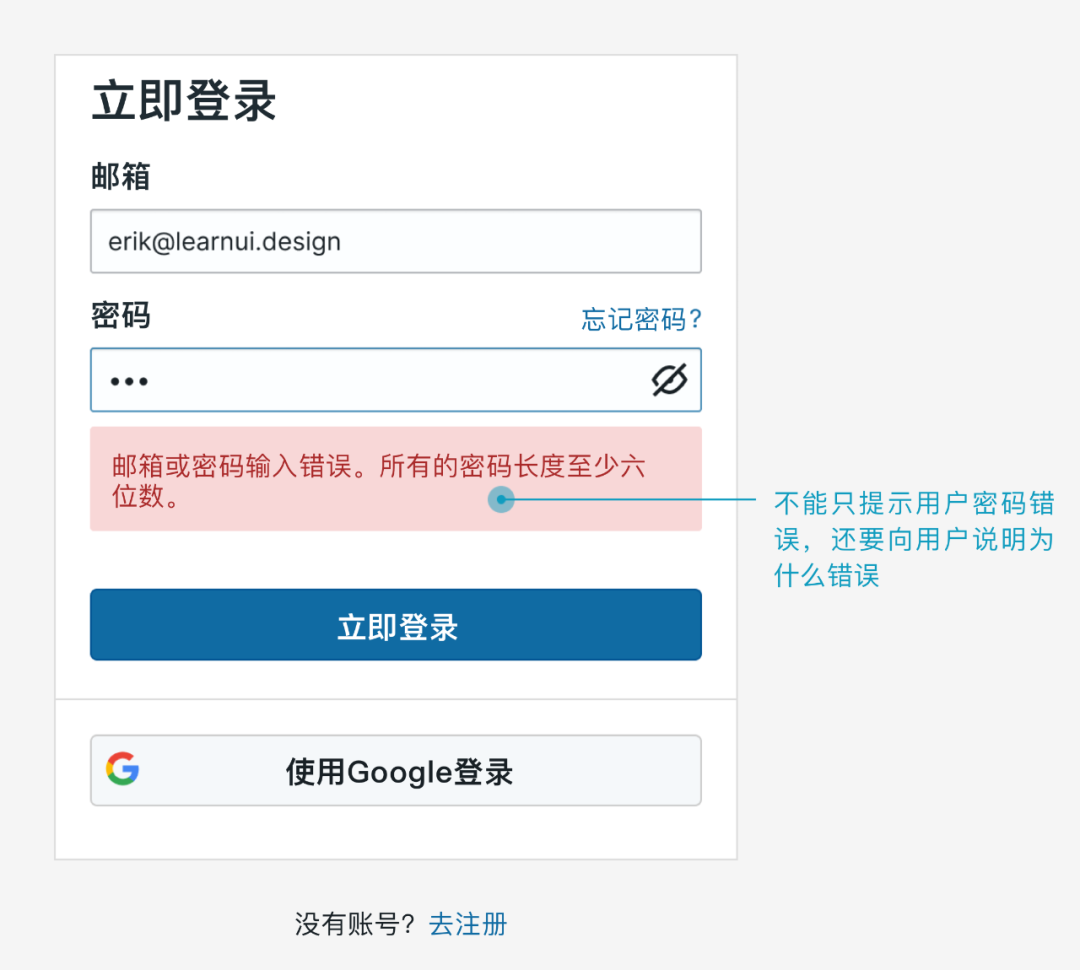
Task: Click the blue annotation dot marker
Action: [501, 499]
